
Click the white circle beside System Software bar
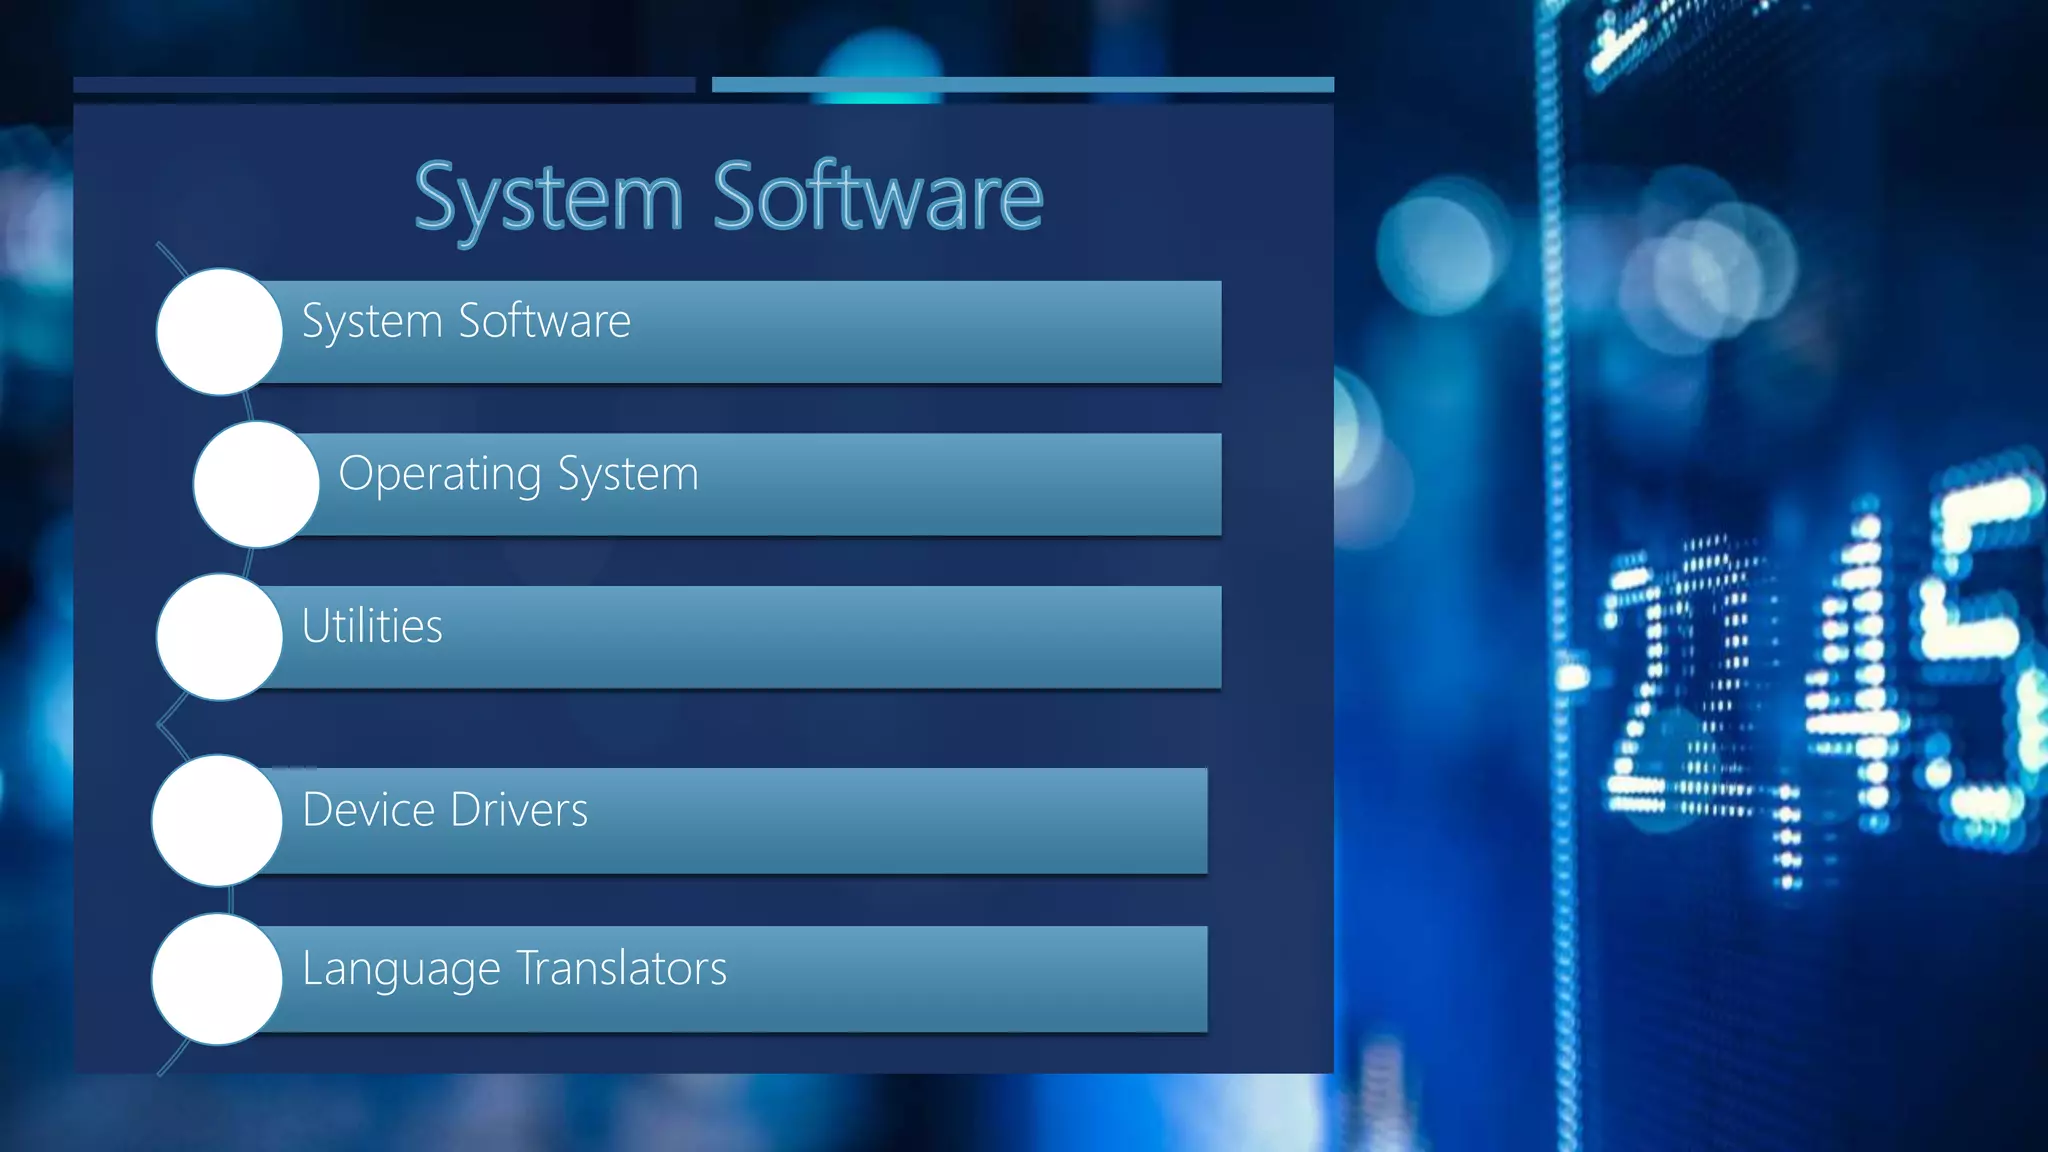[x=219, y=331]
